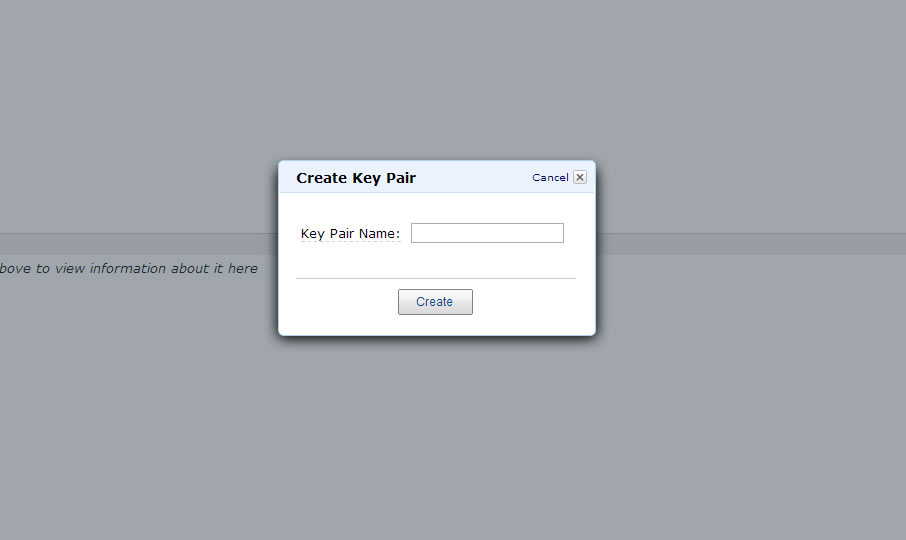
Task: Hit Create to generate the key pair
Action: coord(435,302)
